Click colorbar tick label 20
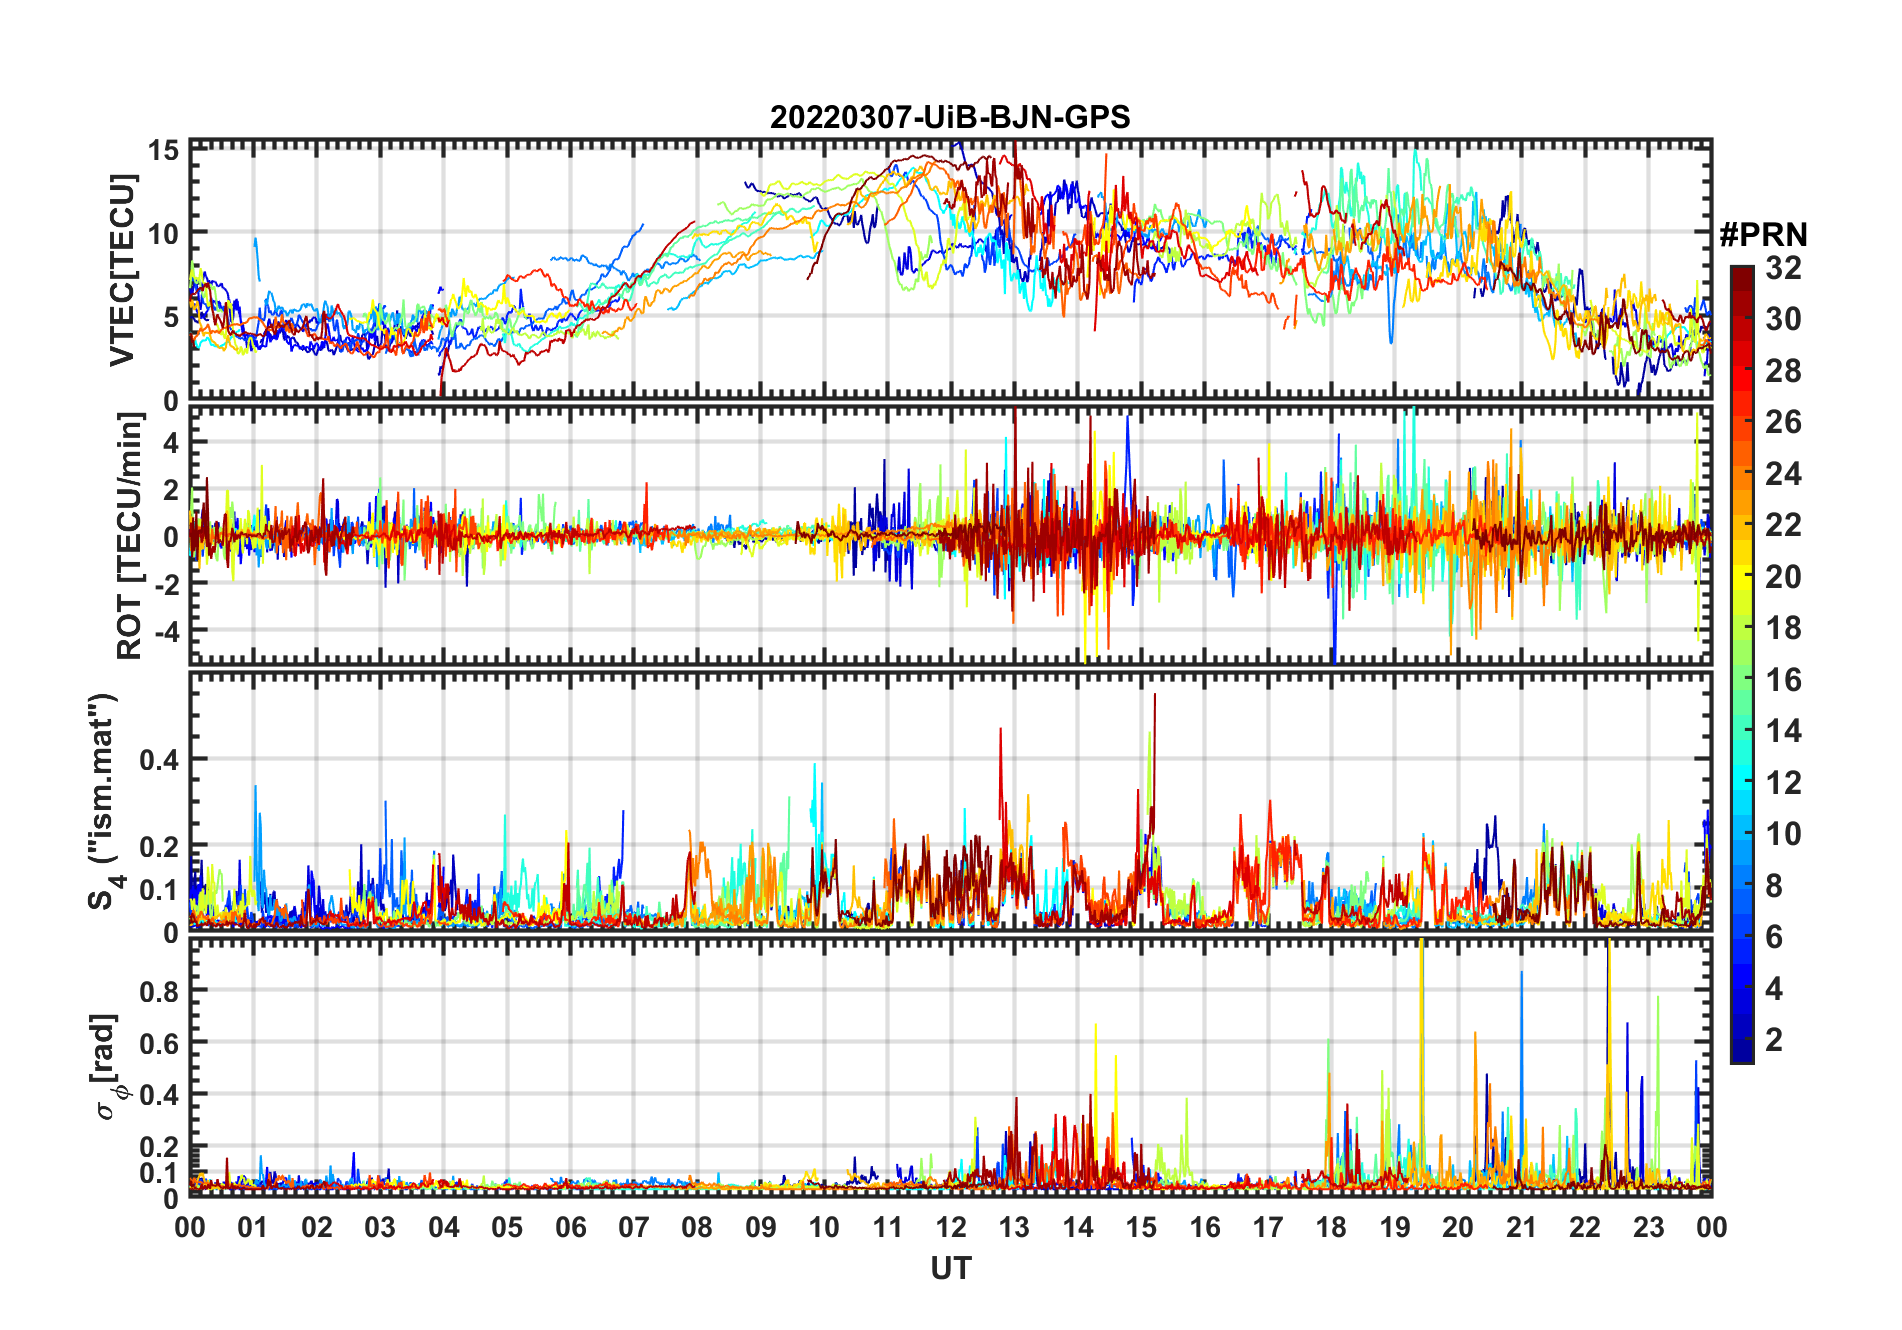Viewport: 1902px width, 1330px height. coord(1783,577)
